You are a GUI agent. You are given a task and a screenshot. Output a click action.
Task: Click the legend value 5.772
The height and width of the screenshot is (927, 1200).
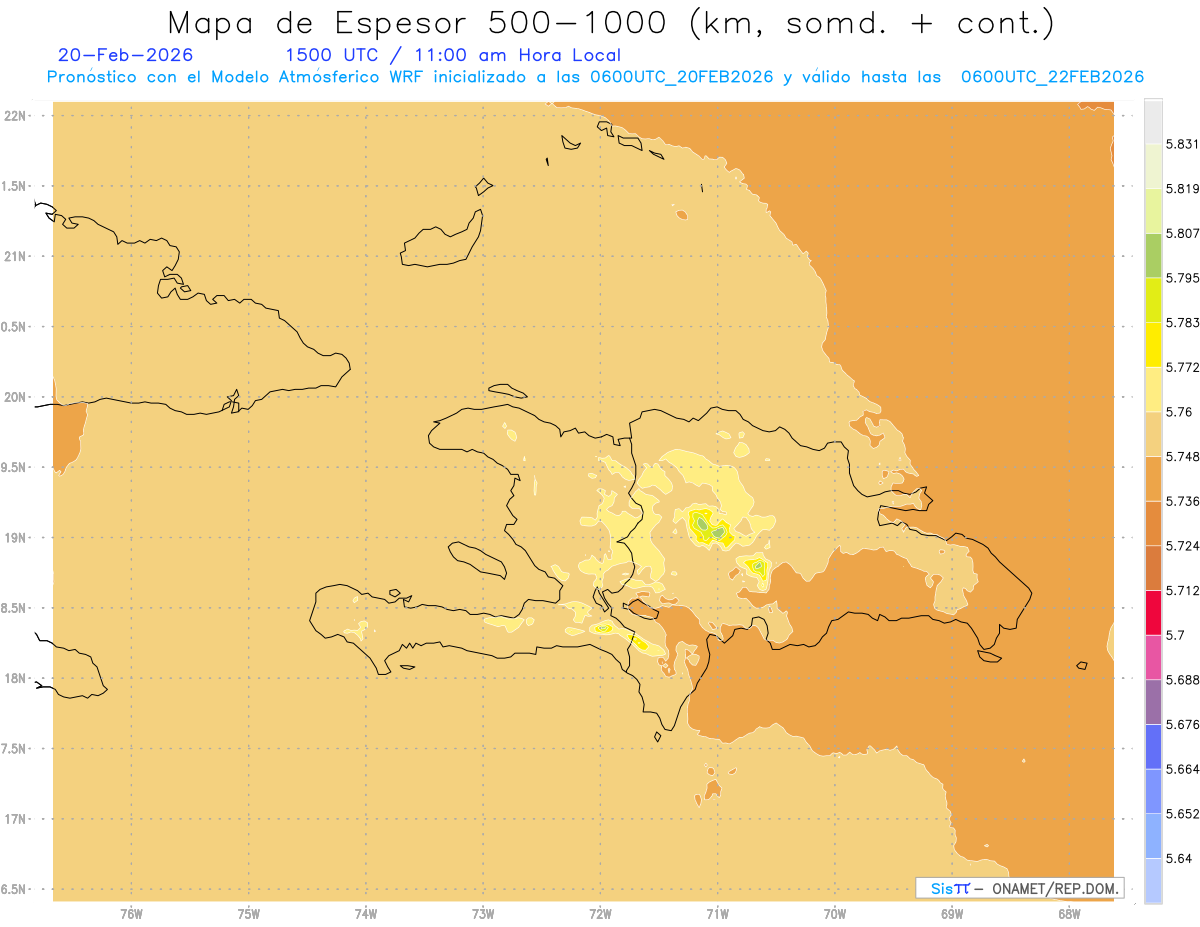tap(1182, 367)
